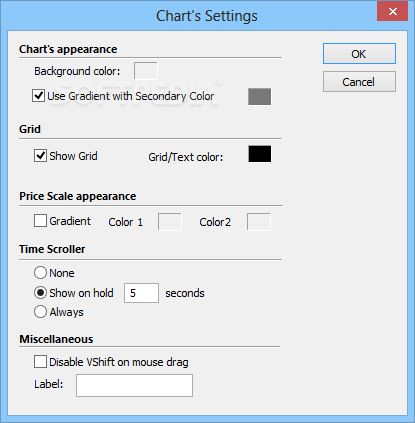415x423 pixels.
Task: Click the Use Gradient with Secondary Color label
Action: coord(131,96)
